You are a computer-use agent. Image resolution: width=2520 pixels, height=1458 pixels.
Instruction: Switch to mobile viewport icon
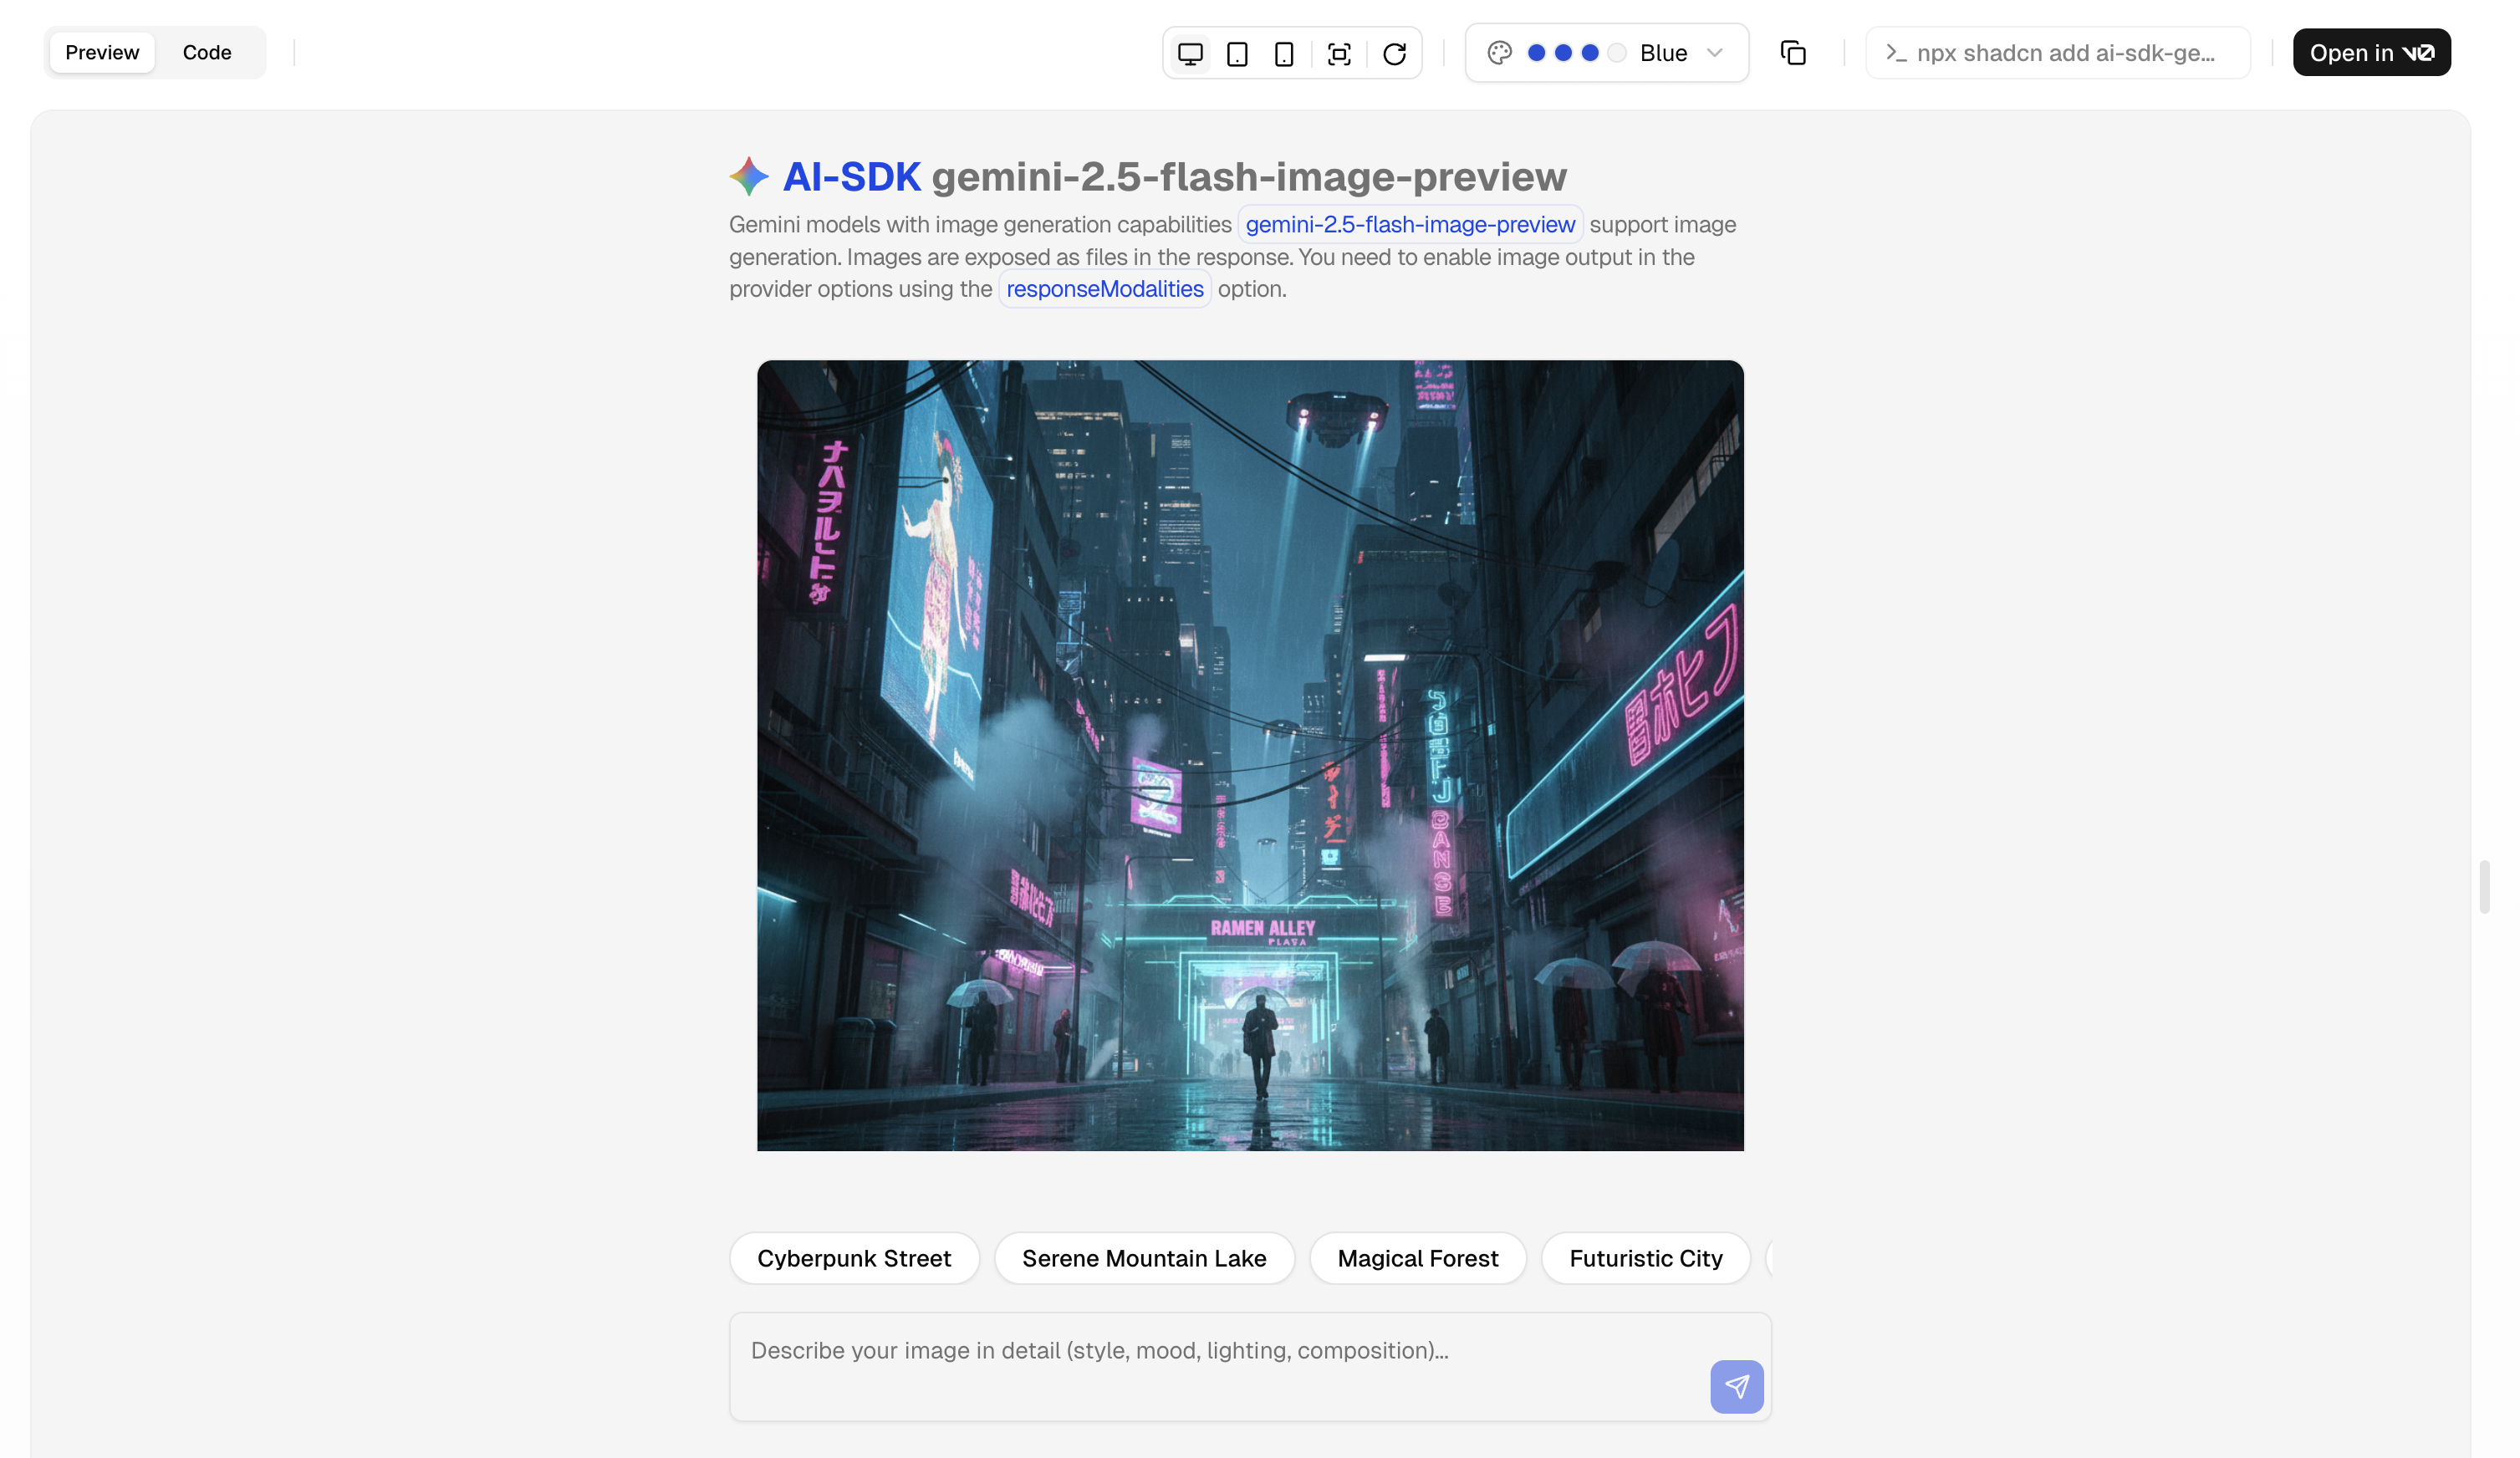click(1284, 53)
